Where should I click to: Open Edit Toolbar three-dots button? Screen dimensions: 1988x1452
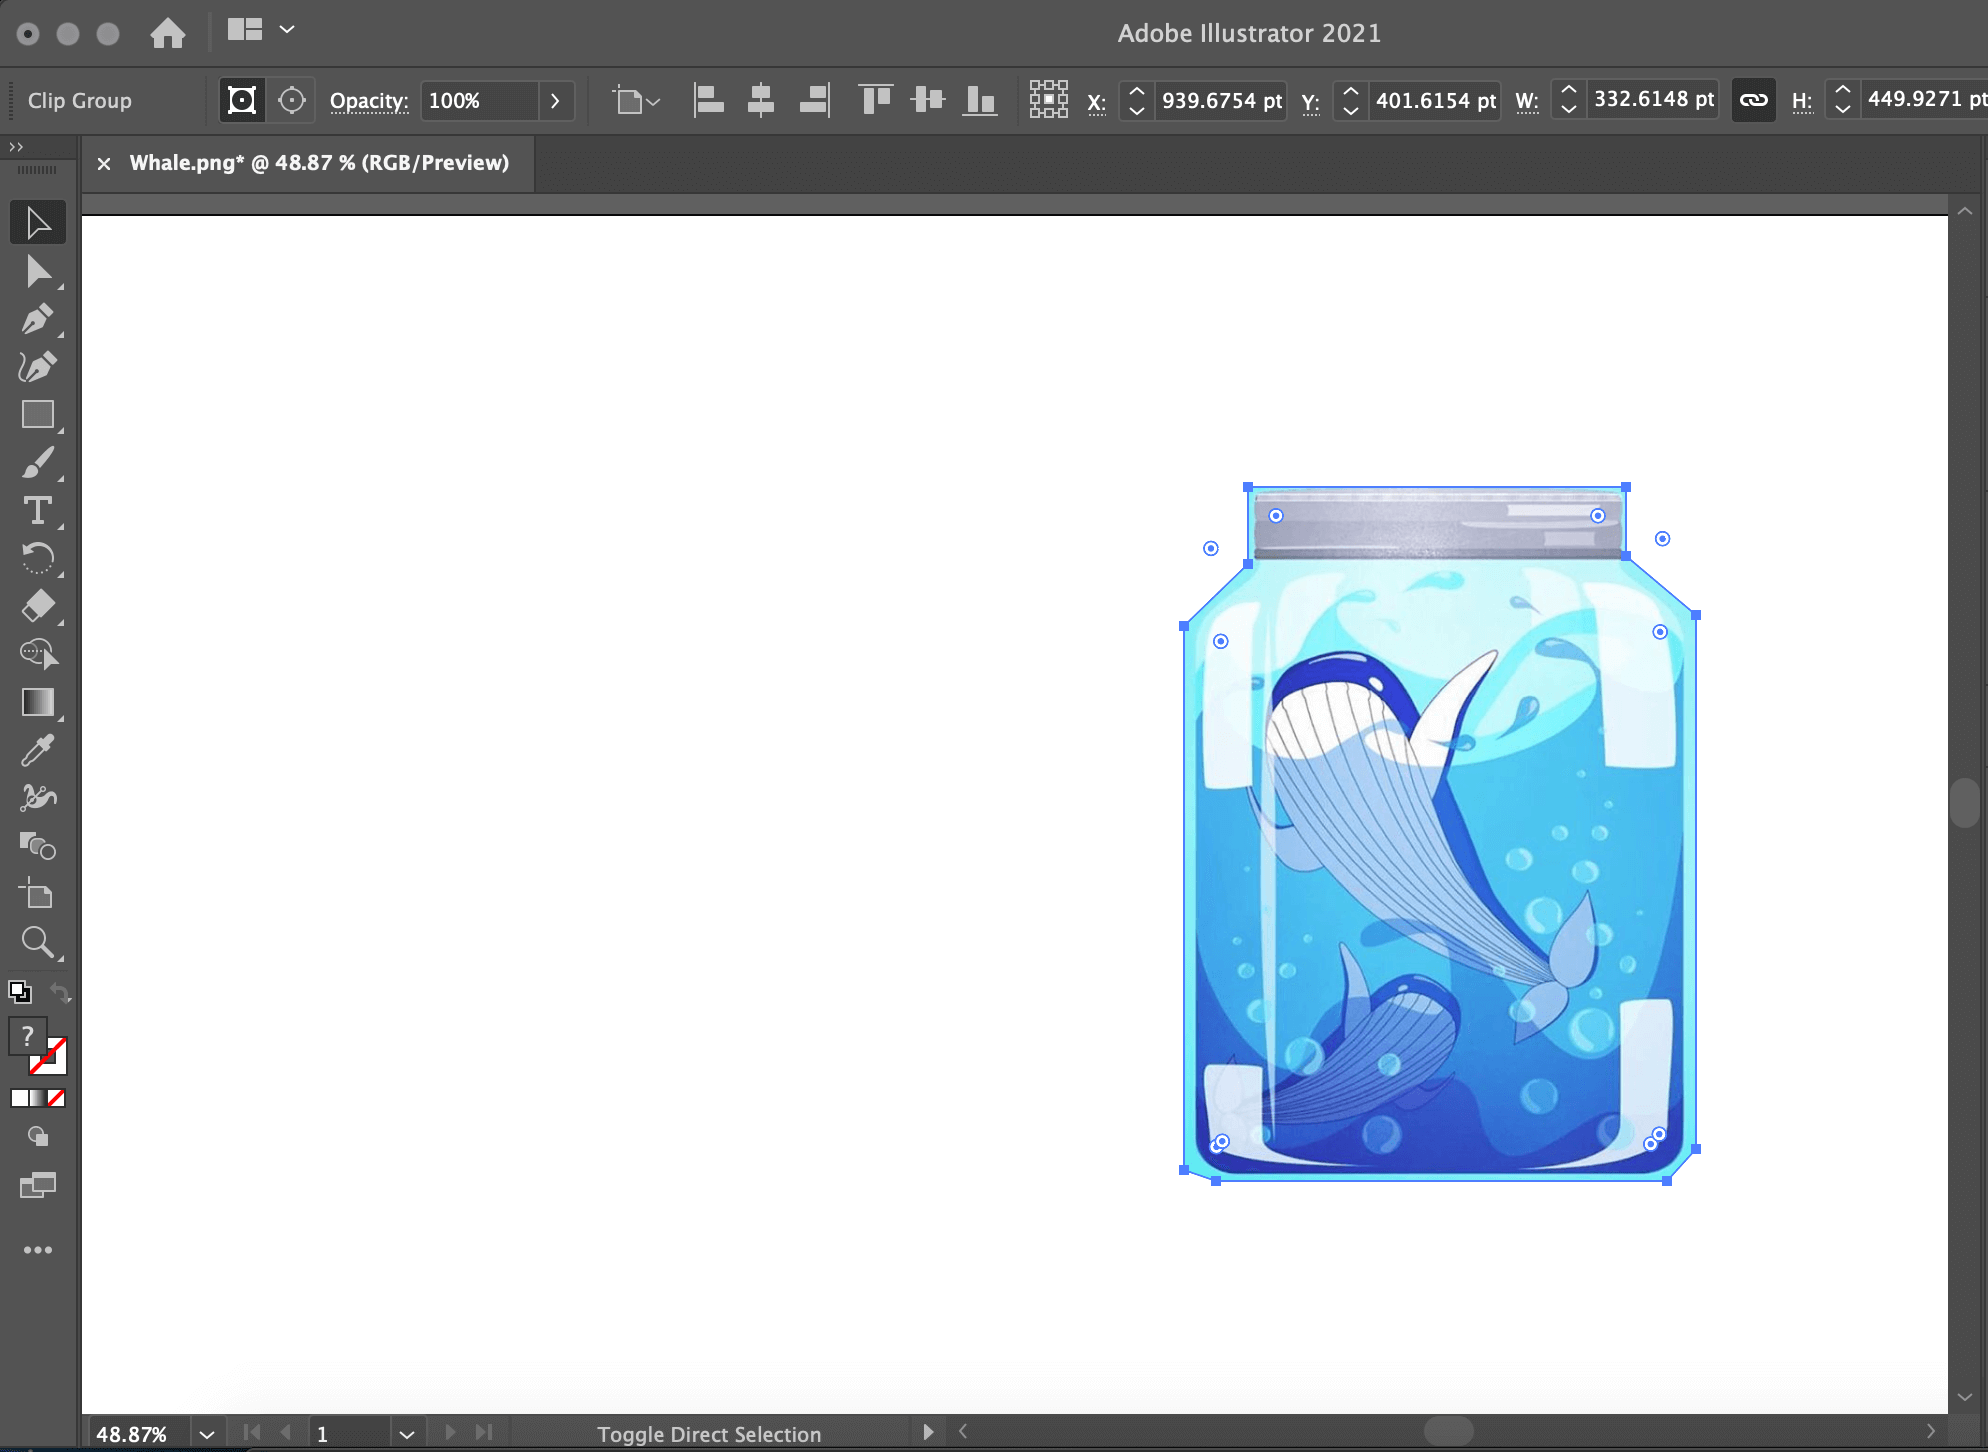pyautogui.click(x=38, y=1250)
